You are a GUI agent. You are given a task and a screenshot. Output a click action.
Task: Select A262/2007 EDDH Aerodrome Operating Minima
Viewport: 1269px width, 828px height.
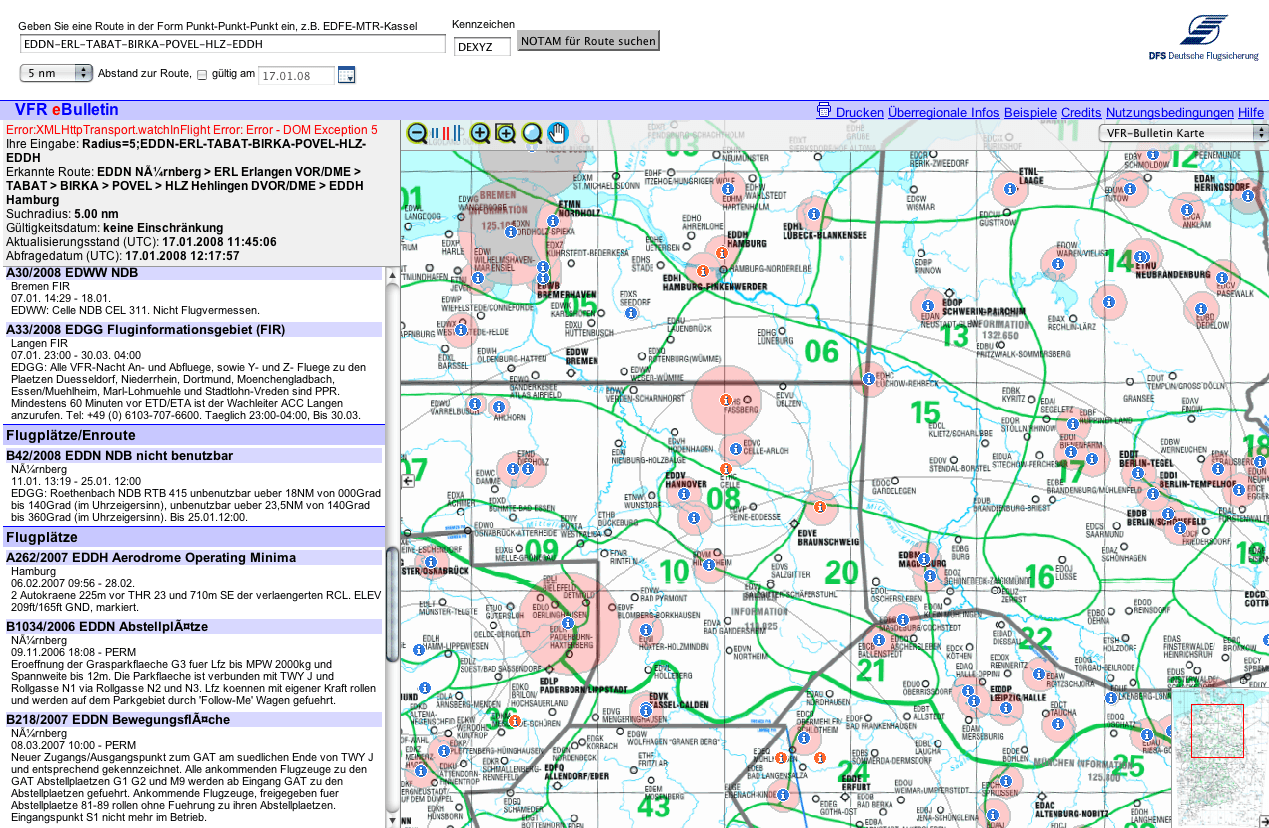tap(193, 557)
